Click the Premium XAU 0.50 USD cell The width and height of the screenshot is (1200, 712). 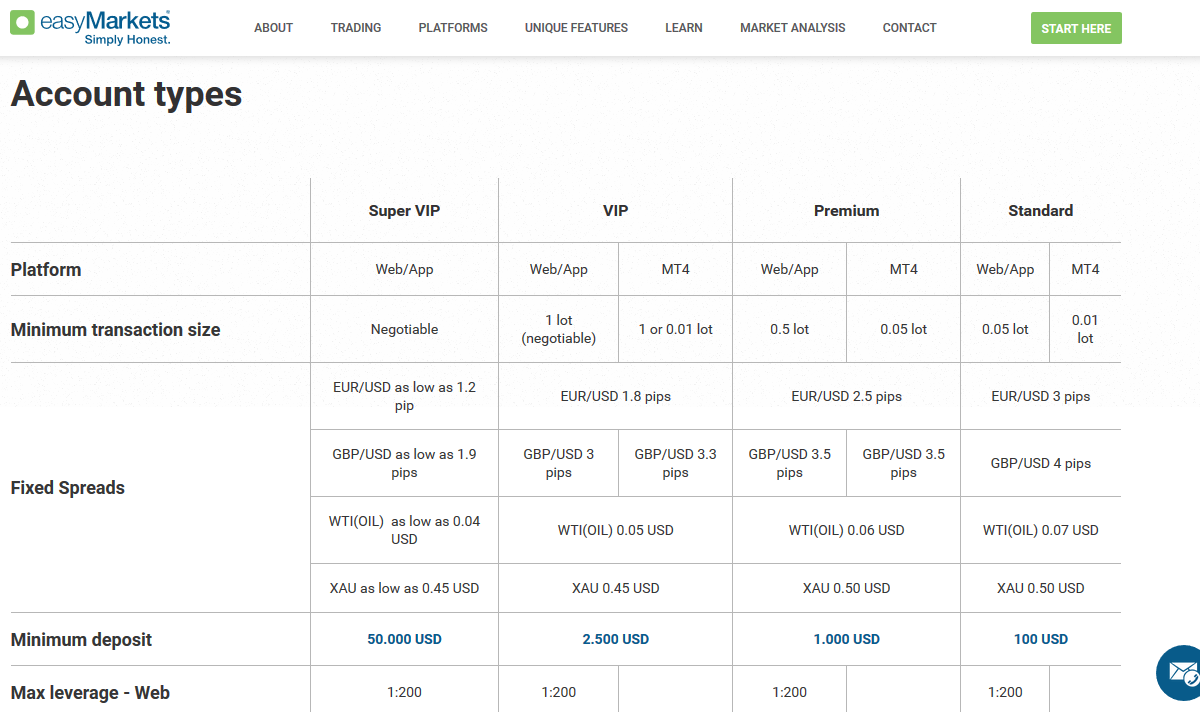tap(846, 588)
